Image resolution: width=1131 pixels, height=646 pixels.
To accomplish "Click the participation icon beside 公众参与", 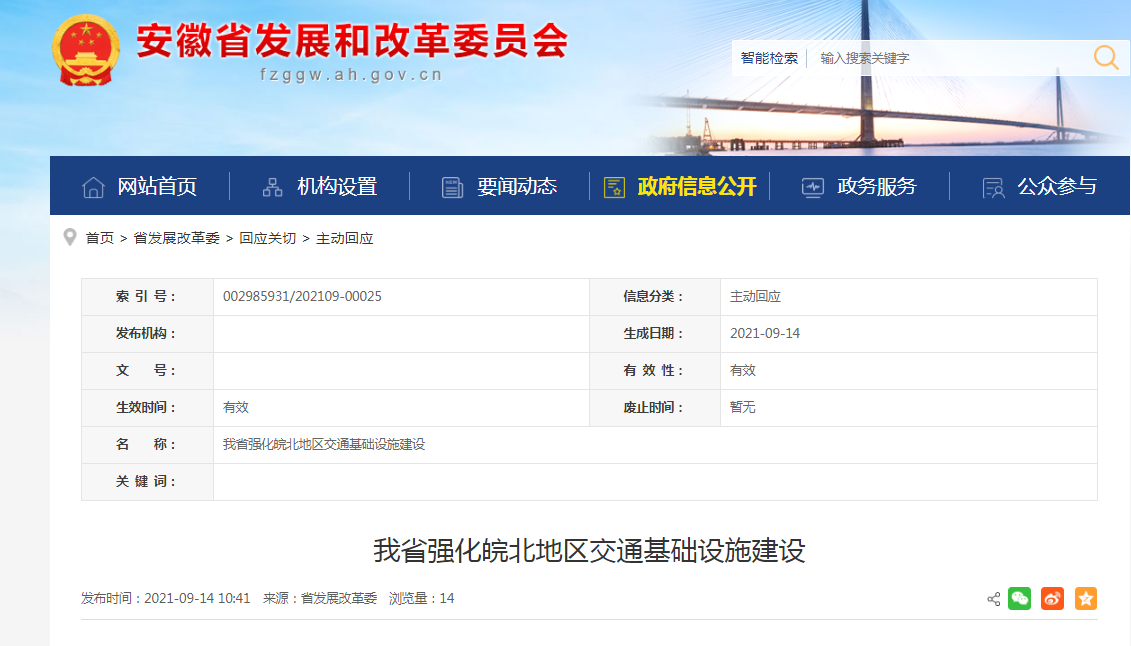I will coord(993,188).
